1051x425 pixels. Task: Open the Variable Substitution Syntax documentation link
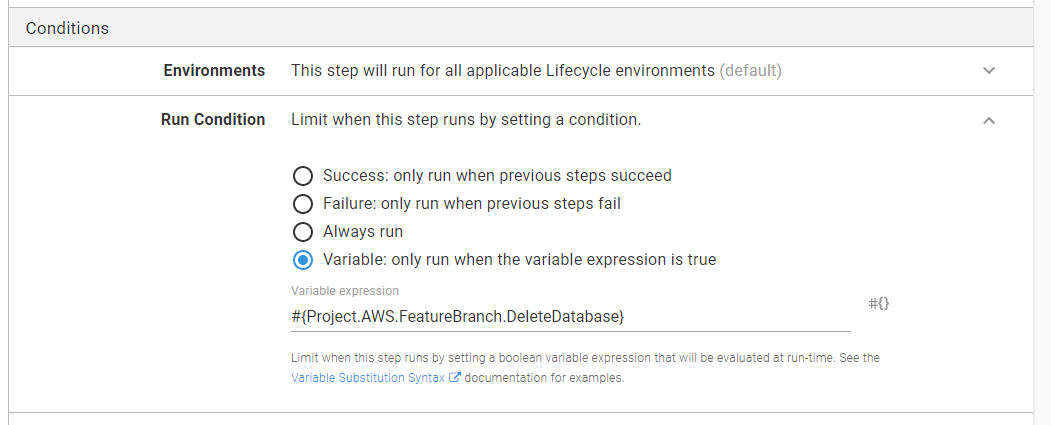point(369,379)
